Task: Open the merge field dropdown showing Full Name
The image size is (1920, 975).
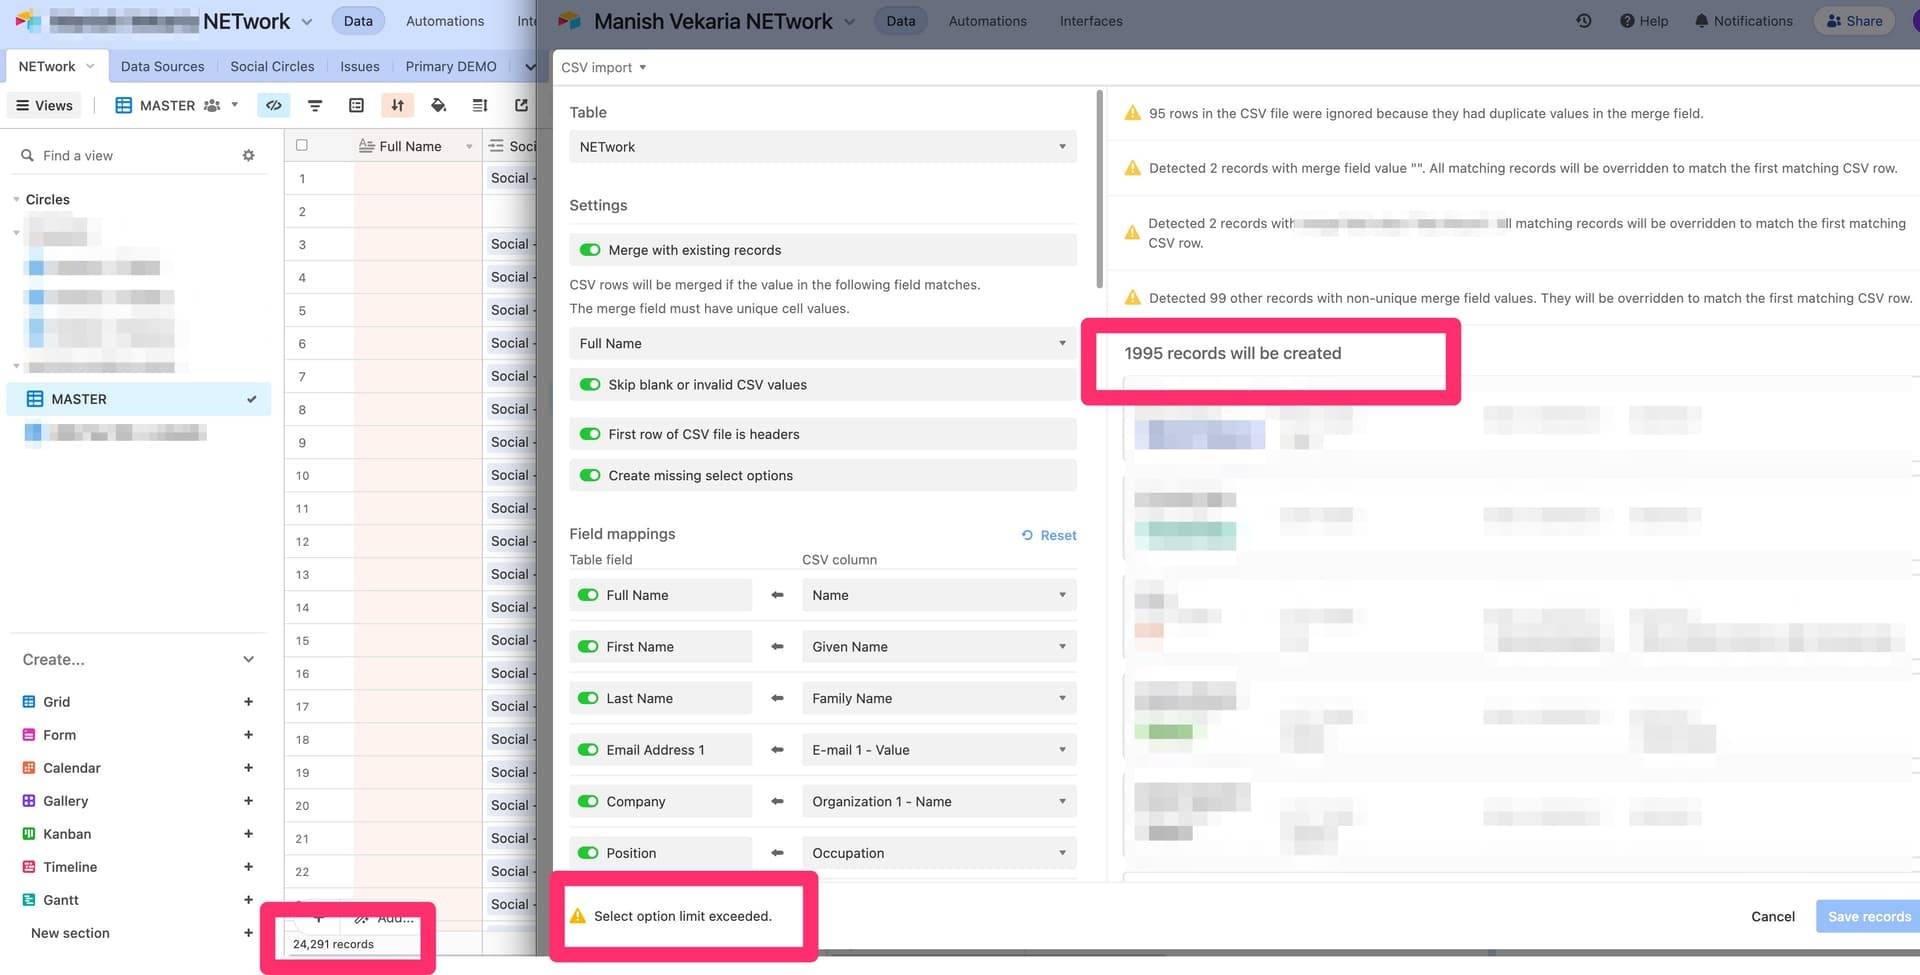Action: 823,343
